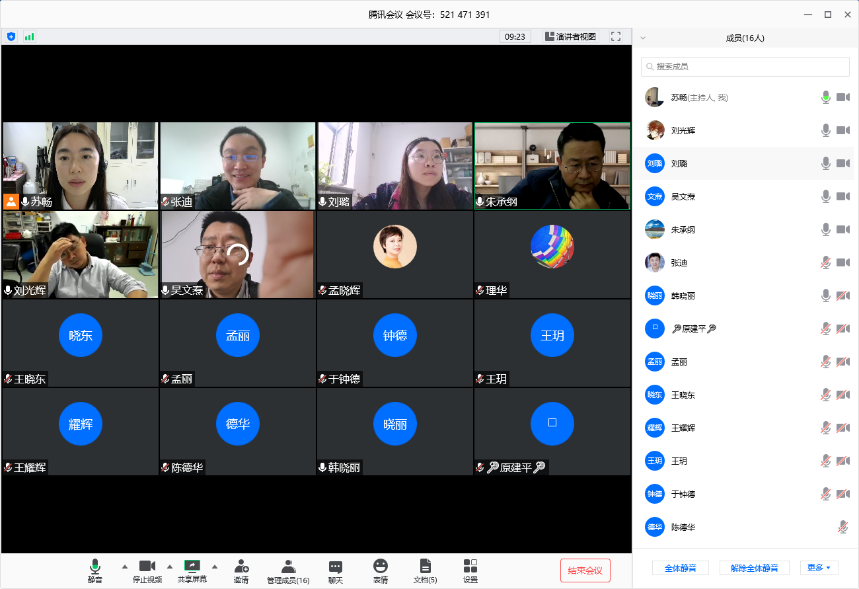Open the 更多 dropdown in member panel

point(818,568)
